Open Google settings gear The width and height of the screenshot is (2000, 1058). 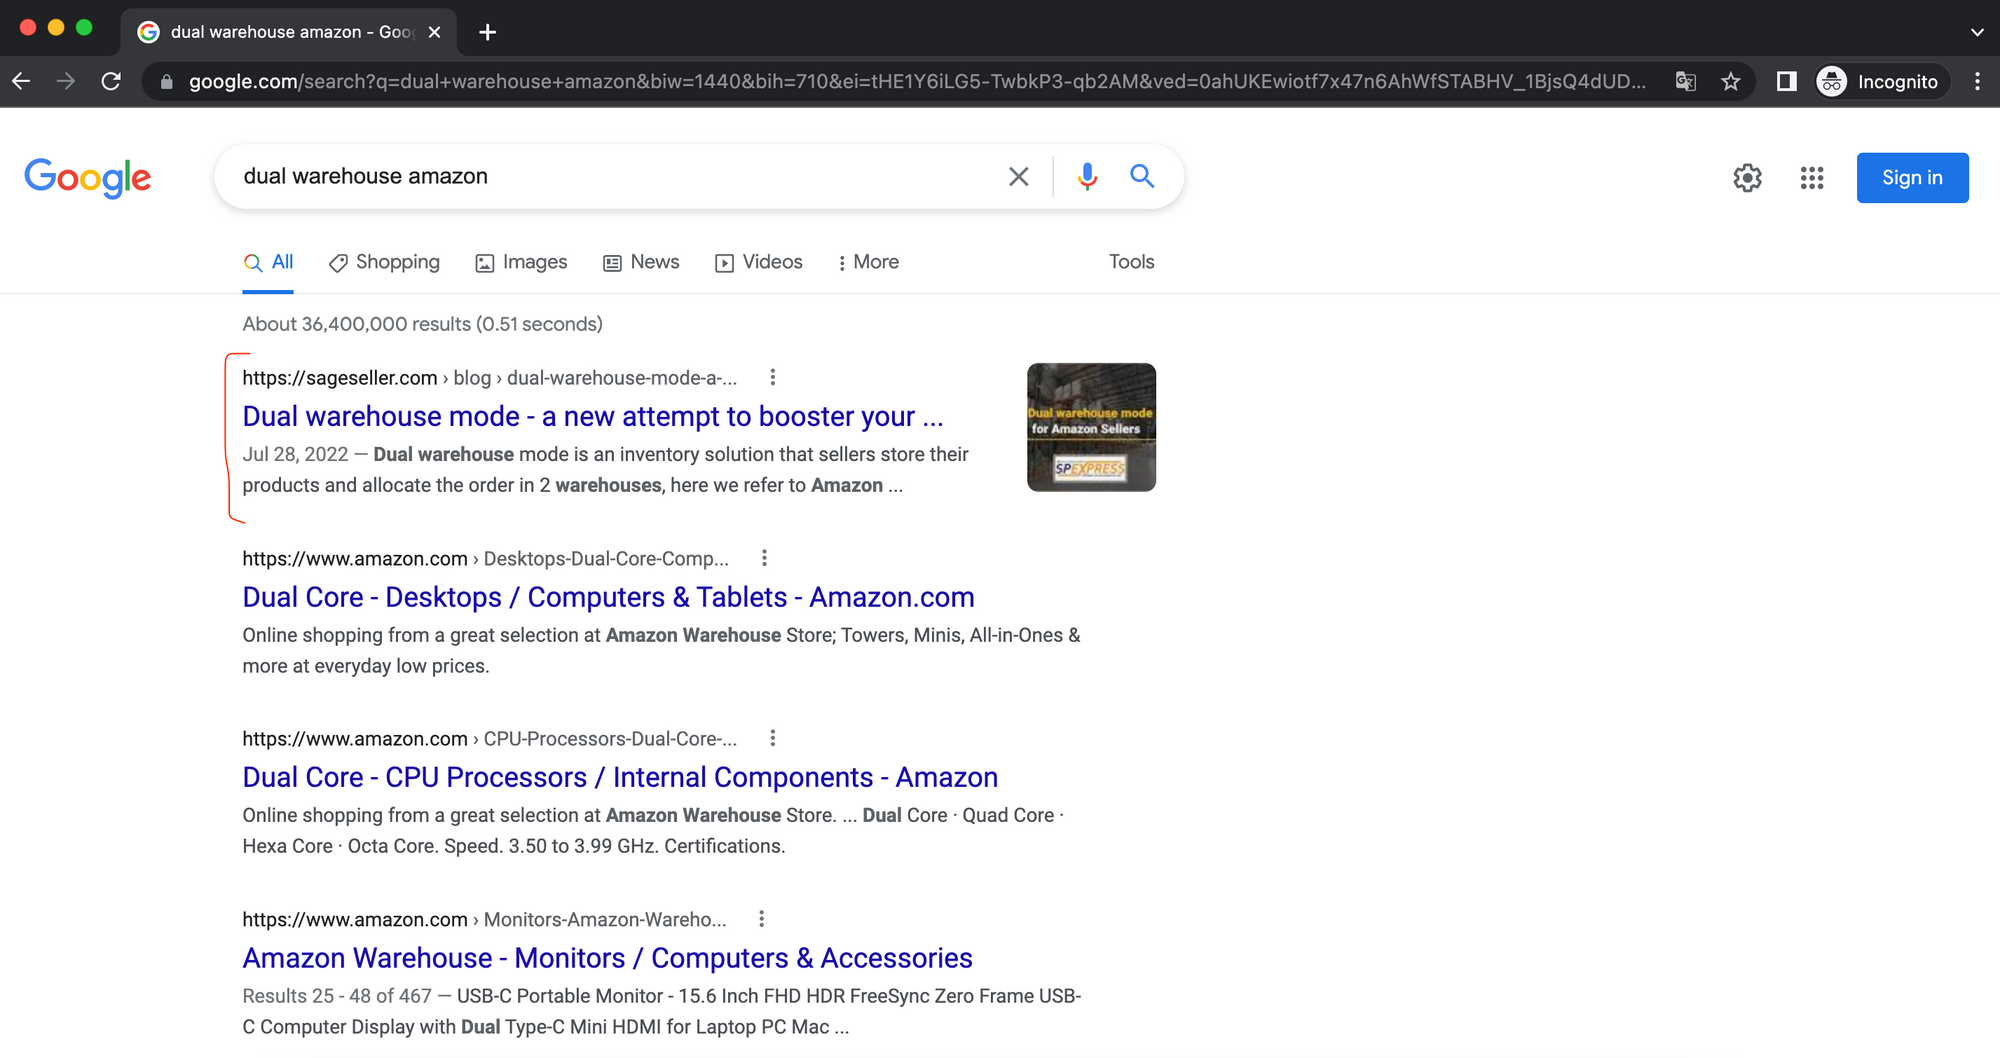click(x=1747, y=178)
